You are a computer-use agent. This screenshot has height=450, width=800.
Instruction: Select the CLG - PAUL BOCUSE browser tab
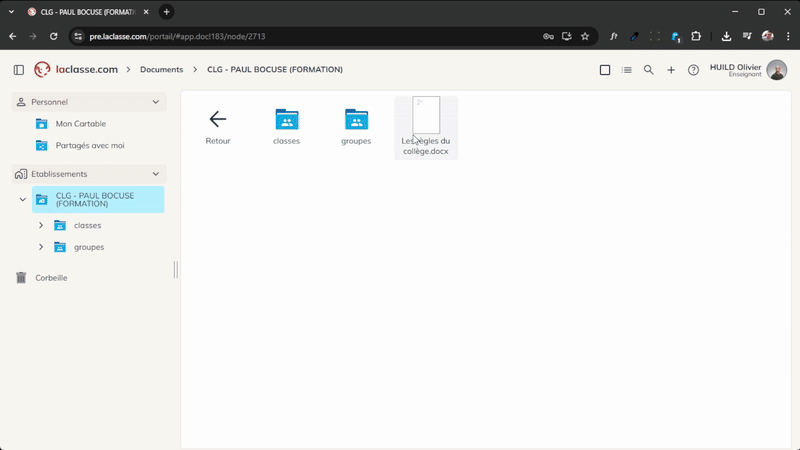pyautogui.click(x=88, y=12)
